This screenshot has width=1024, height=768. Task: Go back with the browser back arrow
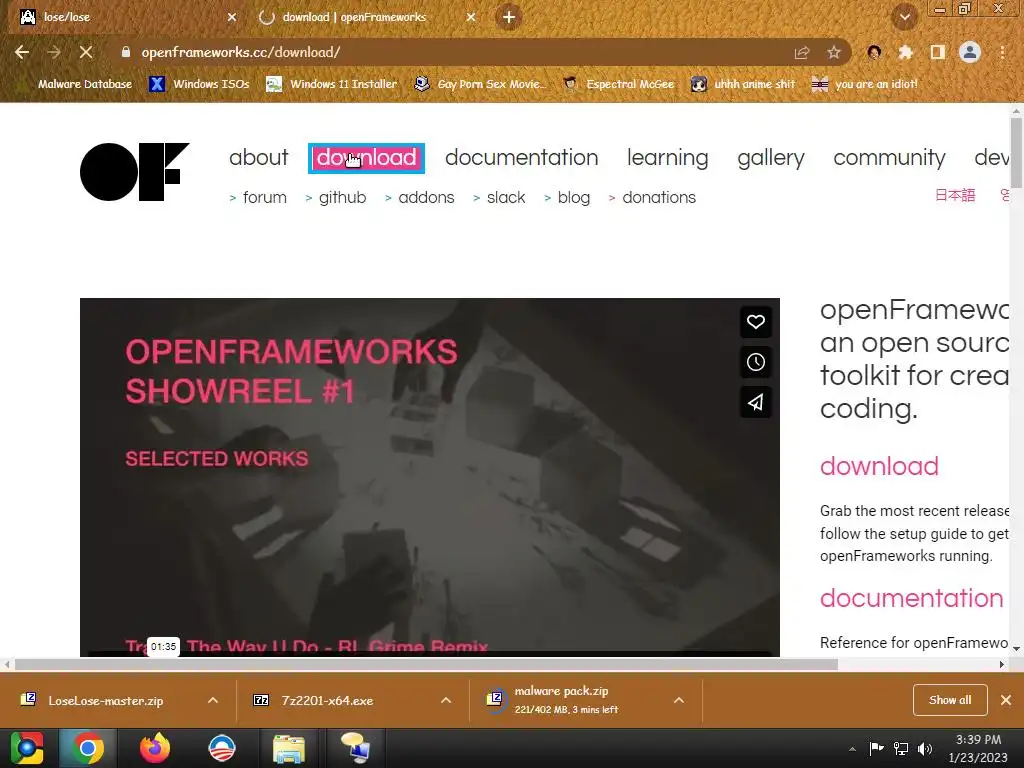pyautogui.click(x=22, y=52)
